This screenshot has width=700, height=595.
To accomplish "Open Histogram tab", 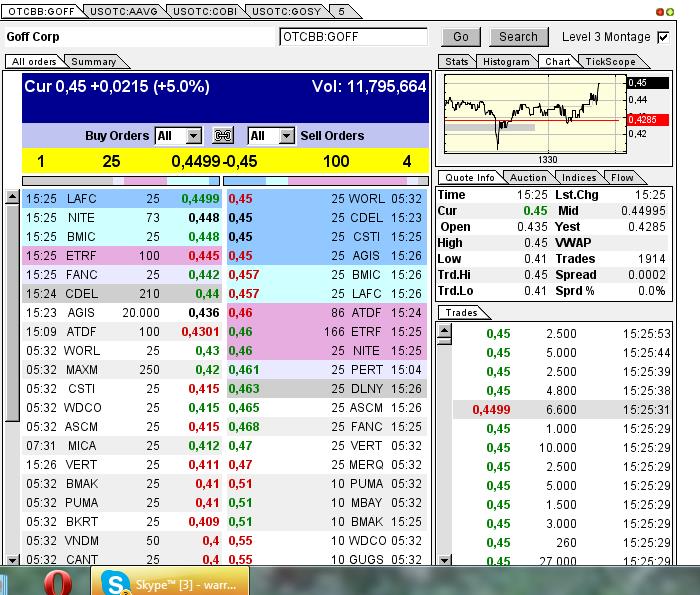I will point(506,62).
